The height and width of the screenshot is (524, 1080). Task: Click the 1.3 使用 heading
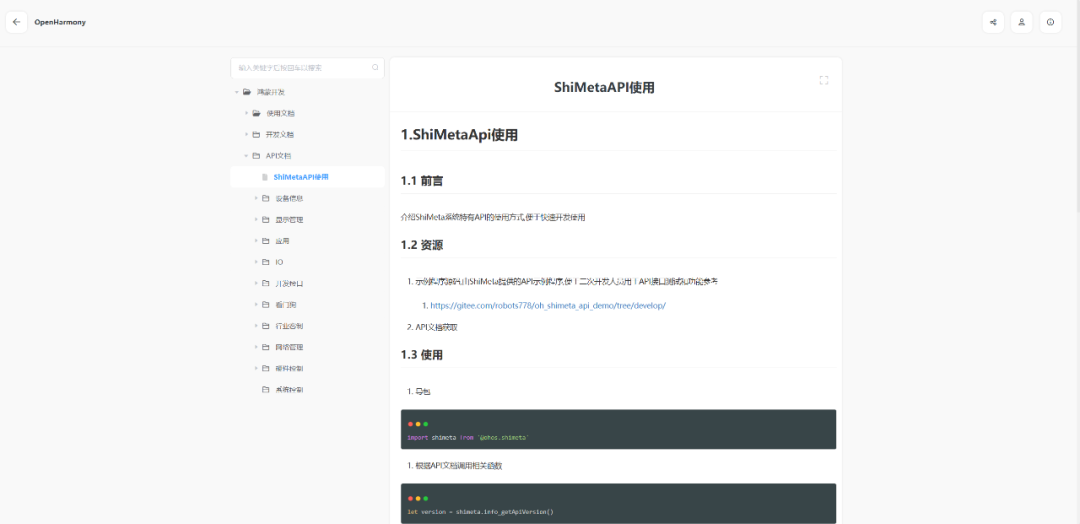[x=422, y=355]
